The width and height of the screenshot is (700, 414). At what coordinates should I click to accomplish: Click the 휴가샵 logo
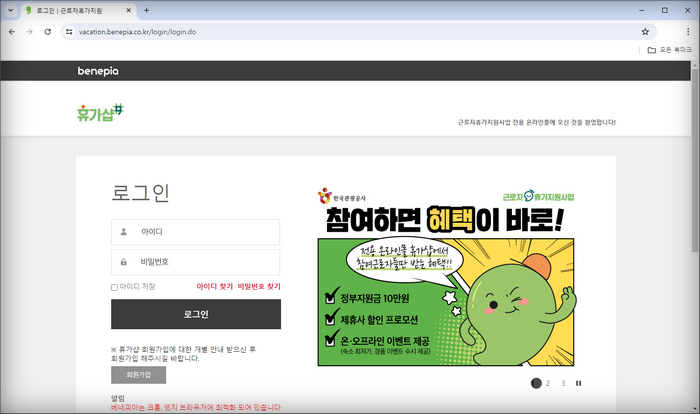[100, 113]
